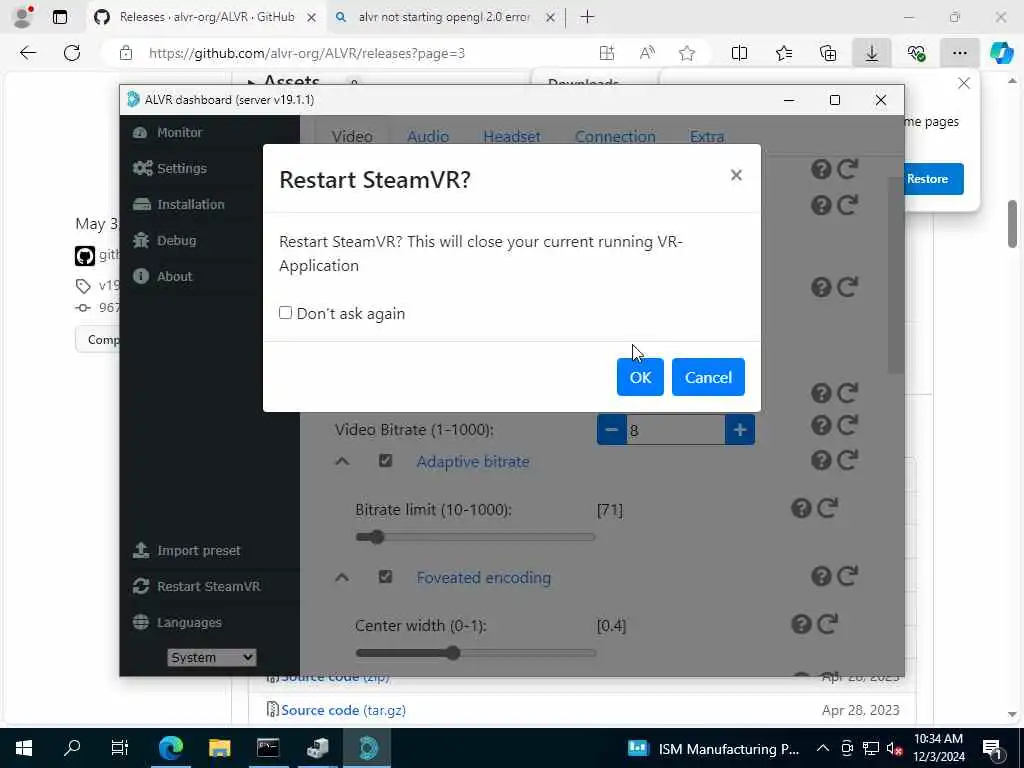Screen dimensions: 1024x768
Task: Open the Debug sidebar item
Action: [164, 240]
